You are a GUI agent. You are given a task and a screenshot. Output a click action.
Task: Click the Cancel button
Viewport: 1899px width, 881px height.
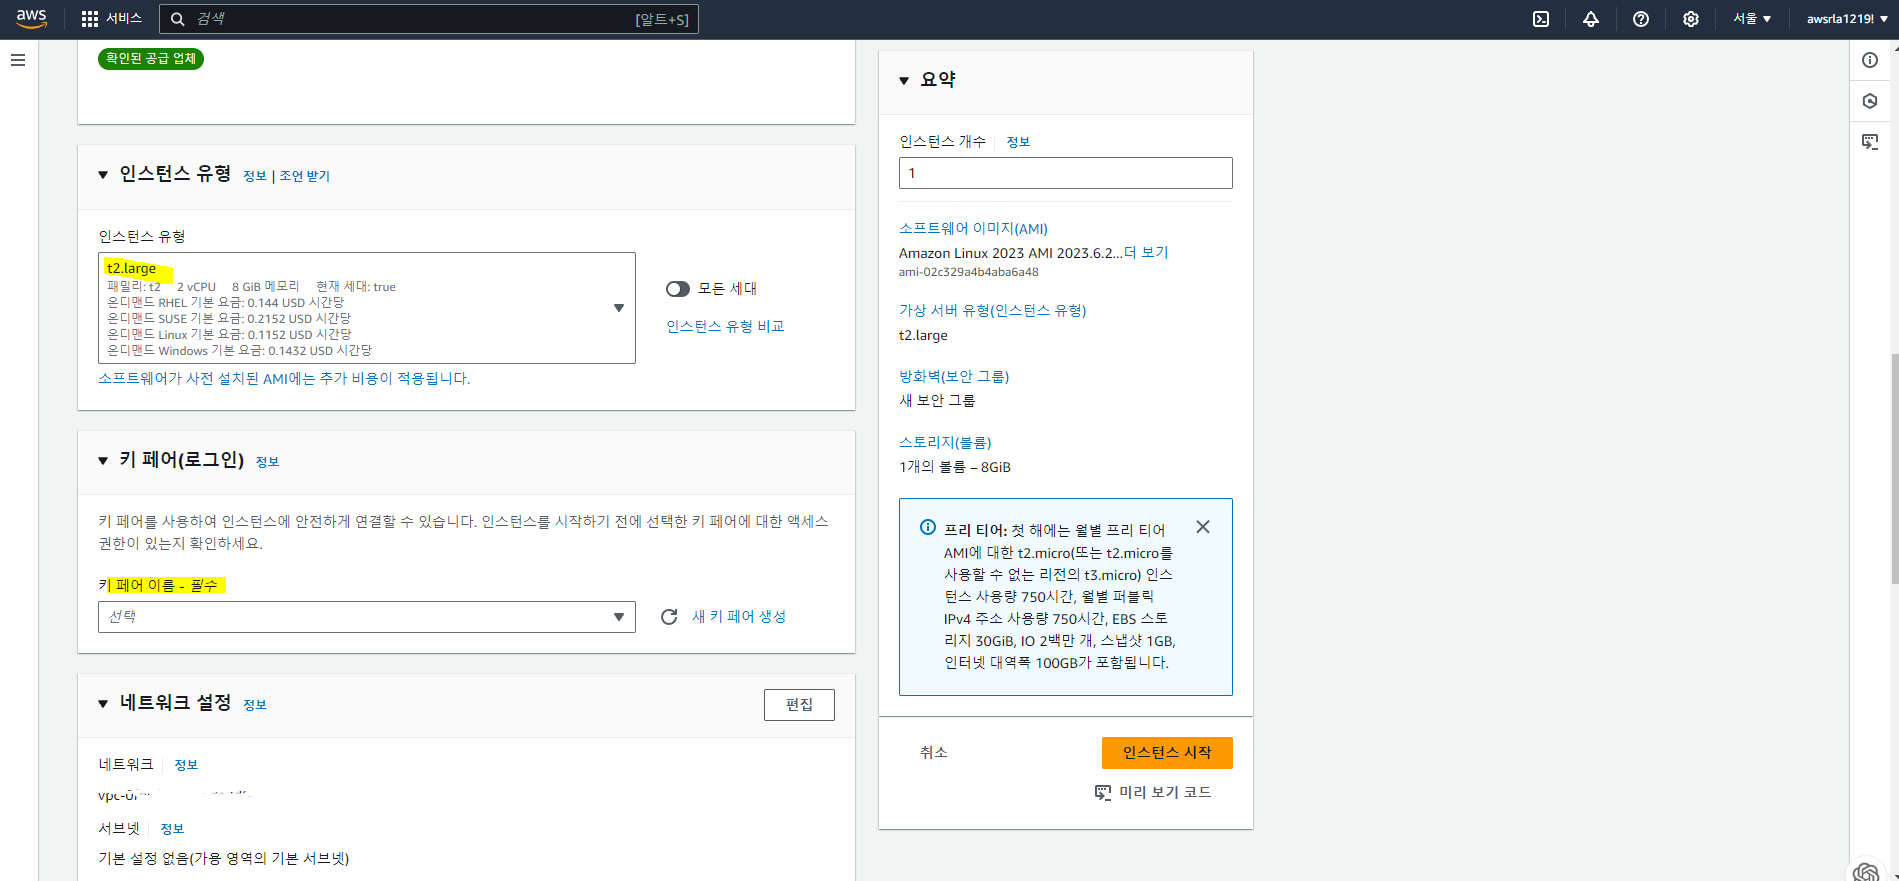tap(934, 753)
